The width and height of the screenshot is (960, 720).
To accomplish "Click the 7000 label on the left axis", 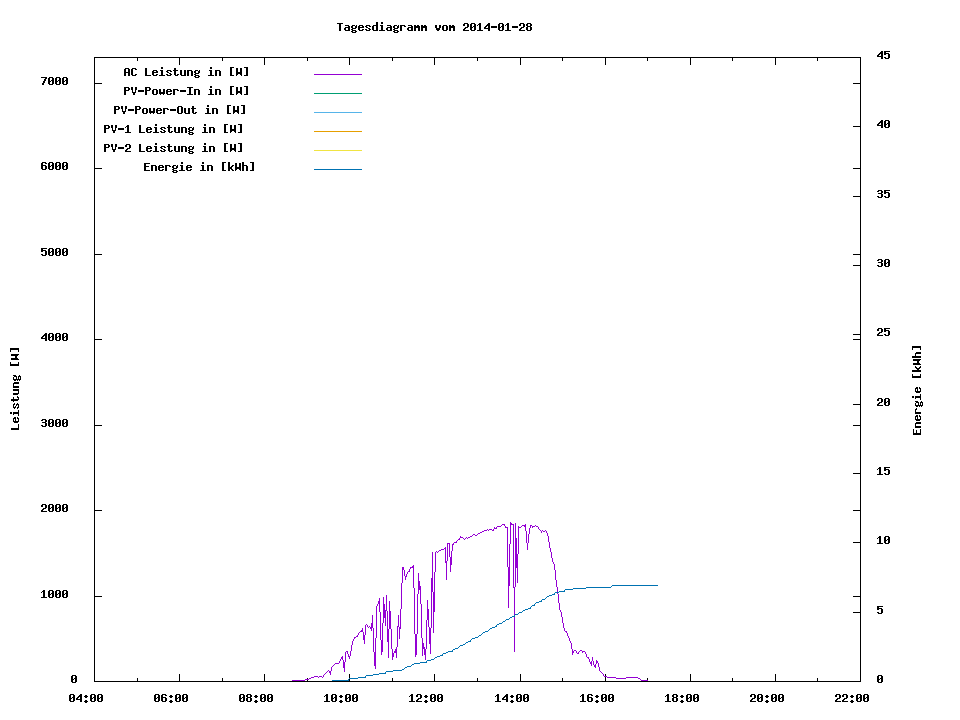I will coord(54,82).
